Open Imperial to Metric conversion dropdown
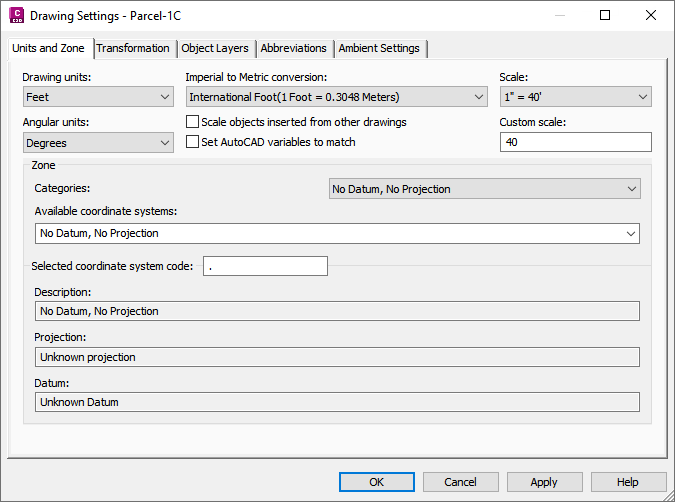This screenshot has width=675, height=502. (x=336, y=97)
